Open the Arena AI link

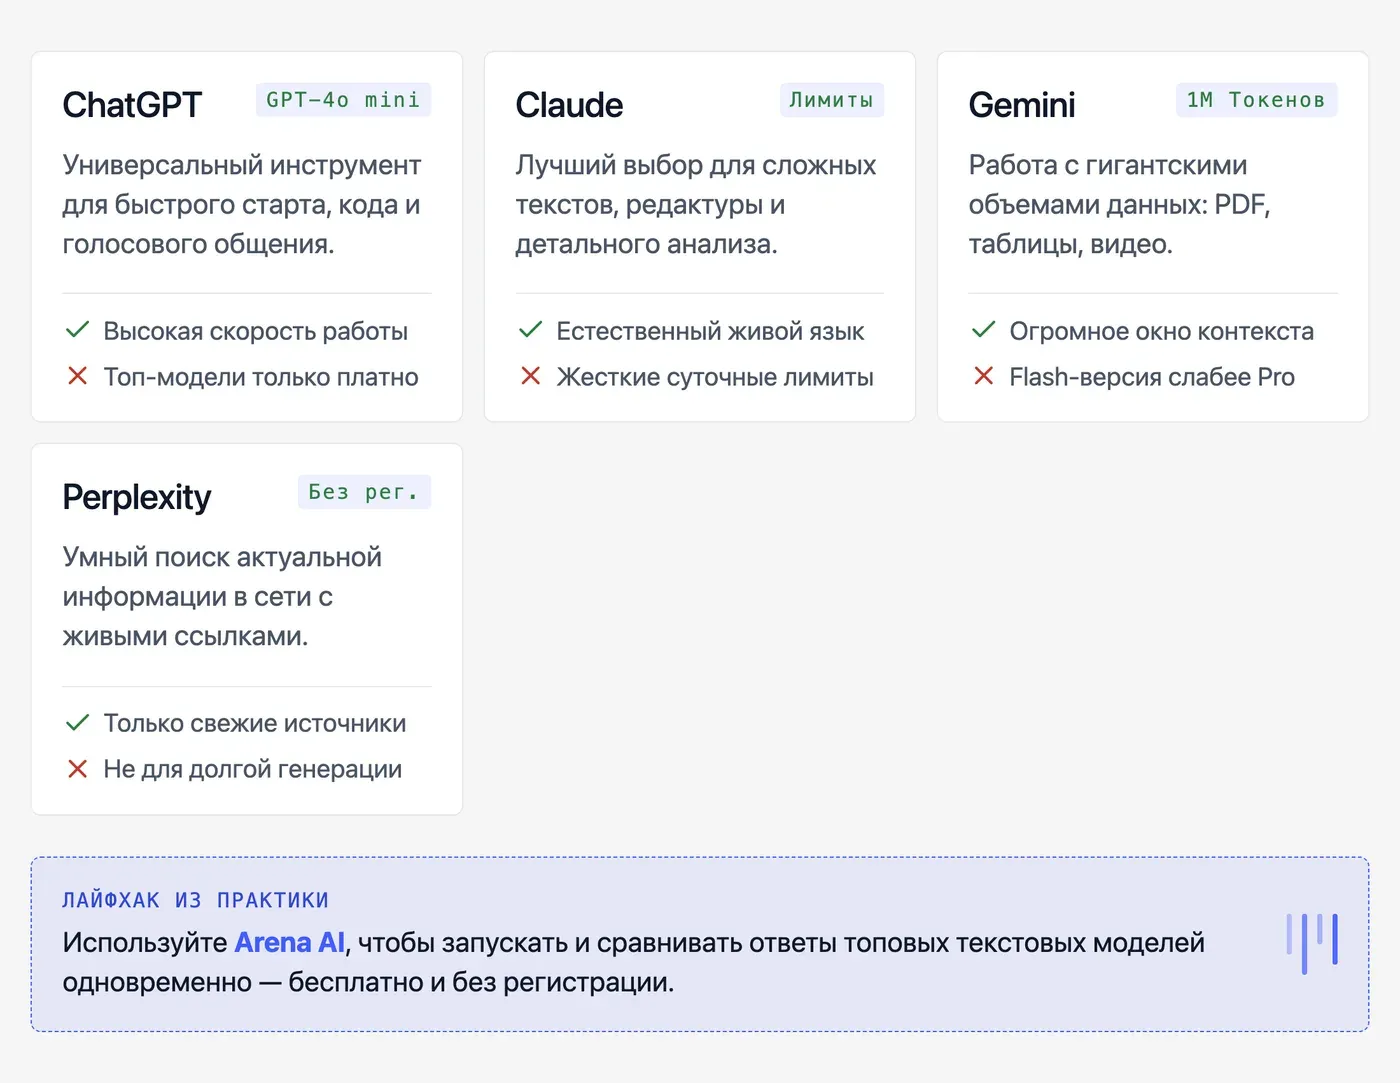(x=290, y=943)
